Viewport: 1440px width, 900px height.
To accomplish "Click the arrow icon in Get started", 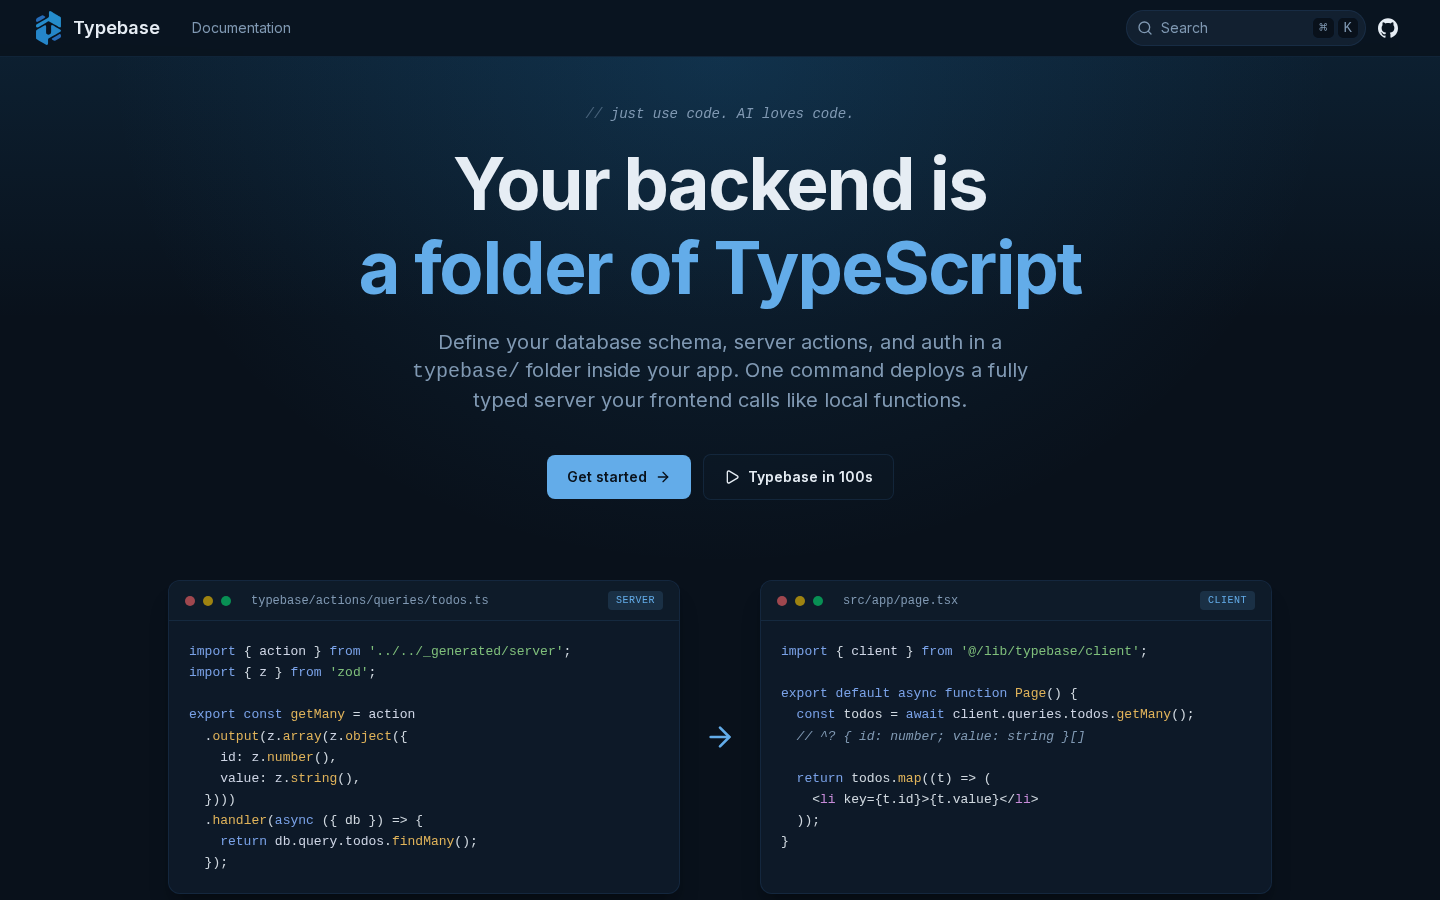I will [663, 477].
